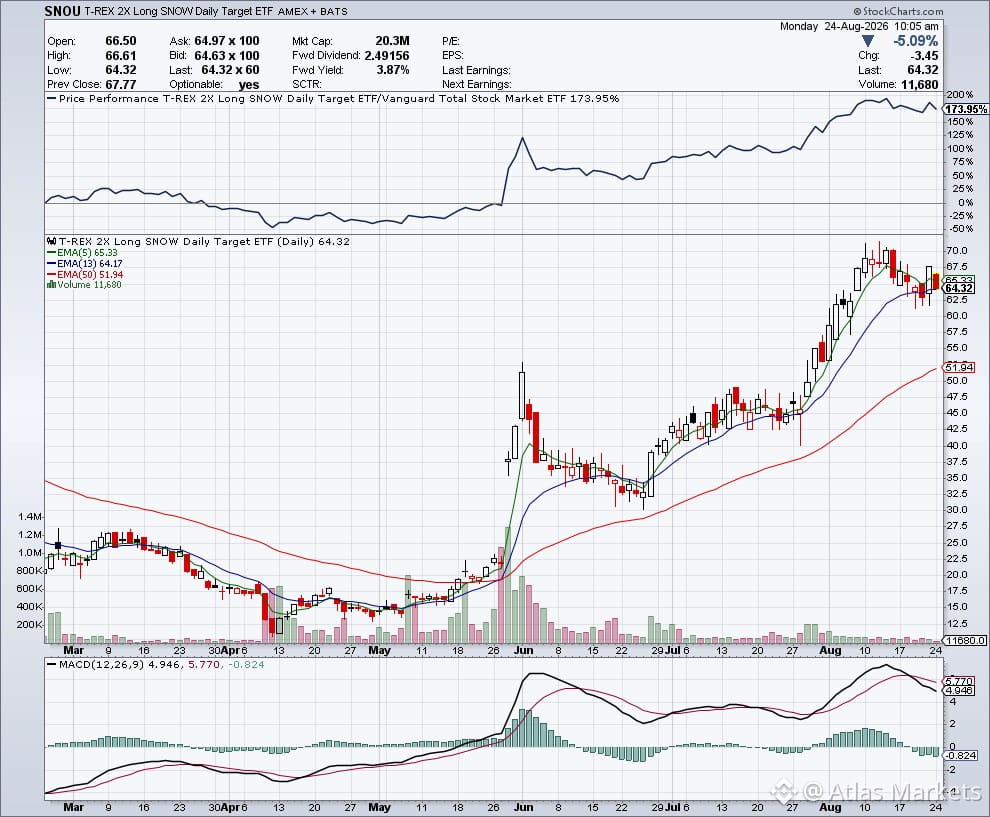990x817 pixels.
Task: Click the Last quote 64.32 x 60
Action: pyautogui.click(x=230, y=70)
